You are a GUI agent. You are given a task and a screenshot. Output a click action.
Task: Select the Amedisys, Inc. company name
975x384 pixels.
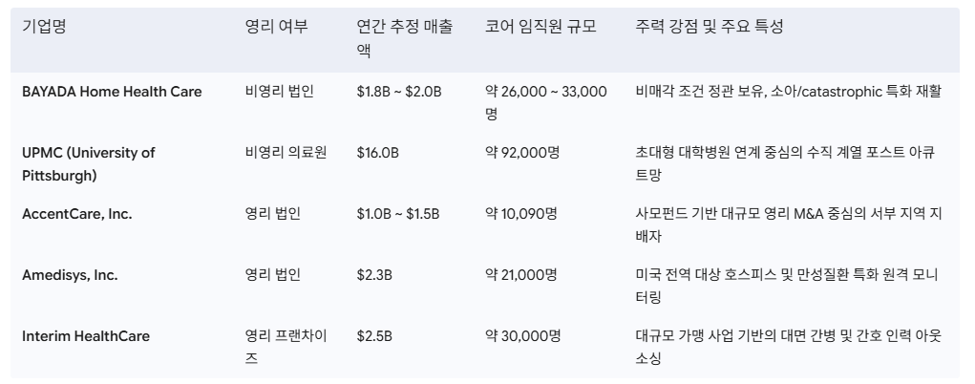[70, 275]
